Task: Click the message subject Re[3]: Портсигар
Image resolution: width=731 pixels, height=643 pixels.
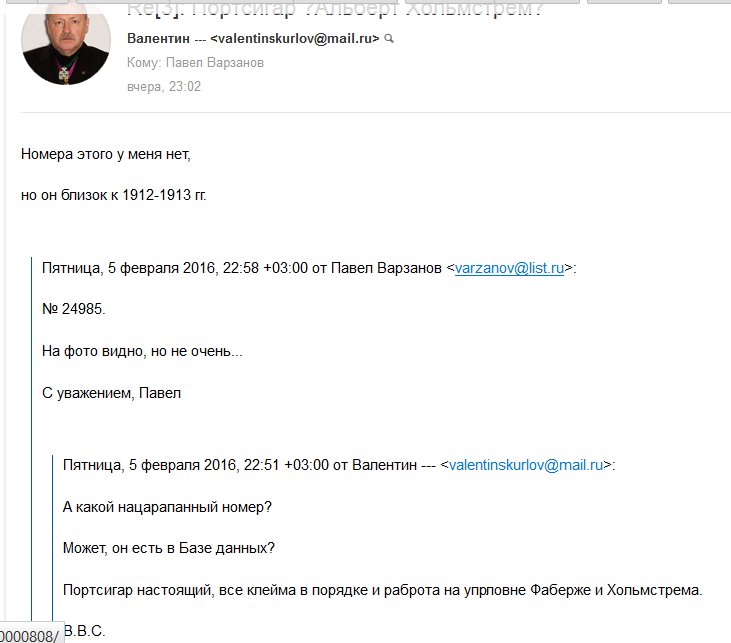Action: click(334, 9)
